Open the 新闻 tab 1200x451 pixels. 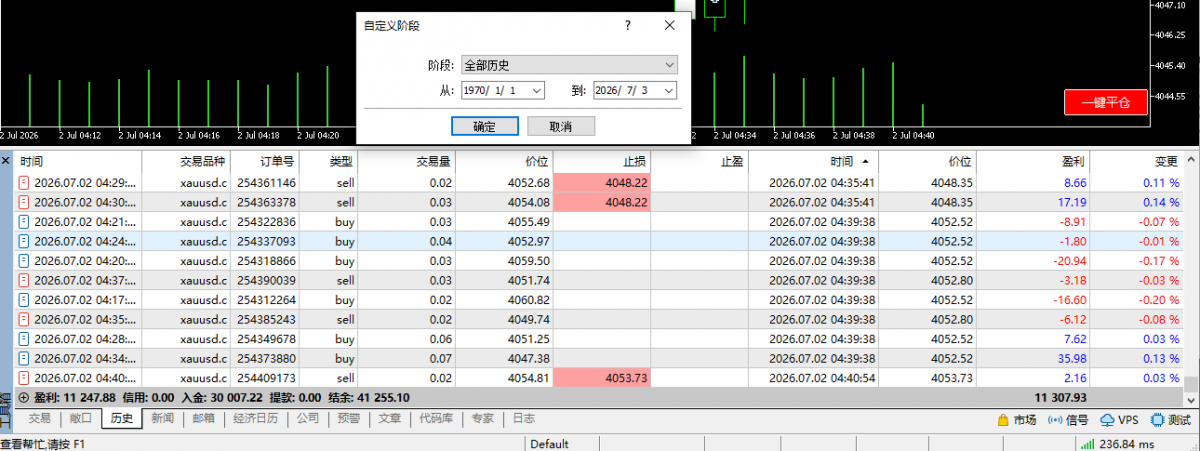162,419
